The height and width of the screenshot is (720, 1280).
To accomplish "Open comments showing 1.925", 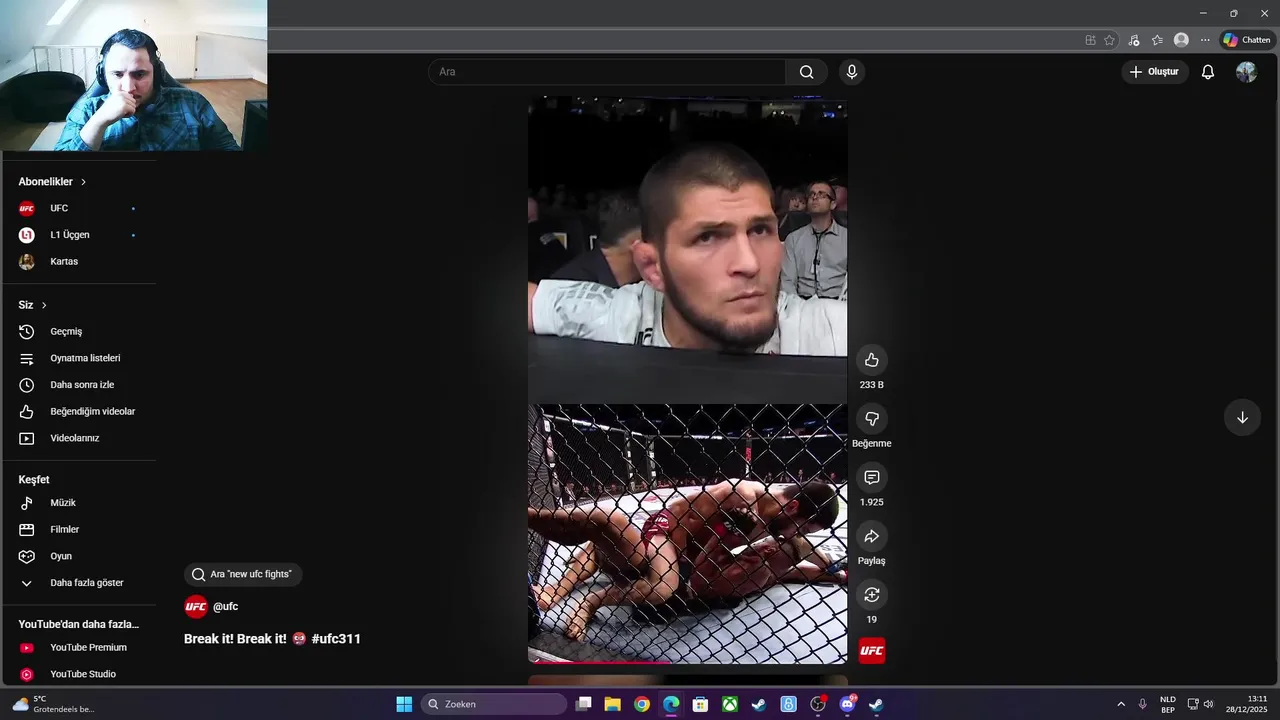I will [872, 478].
